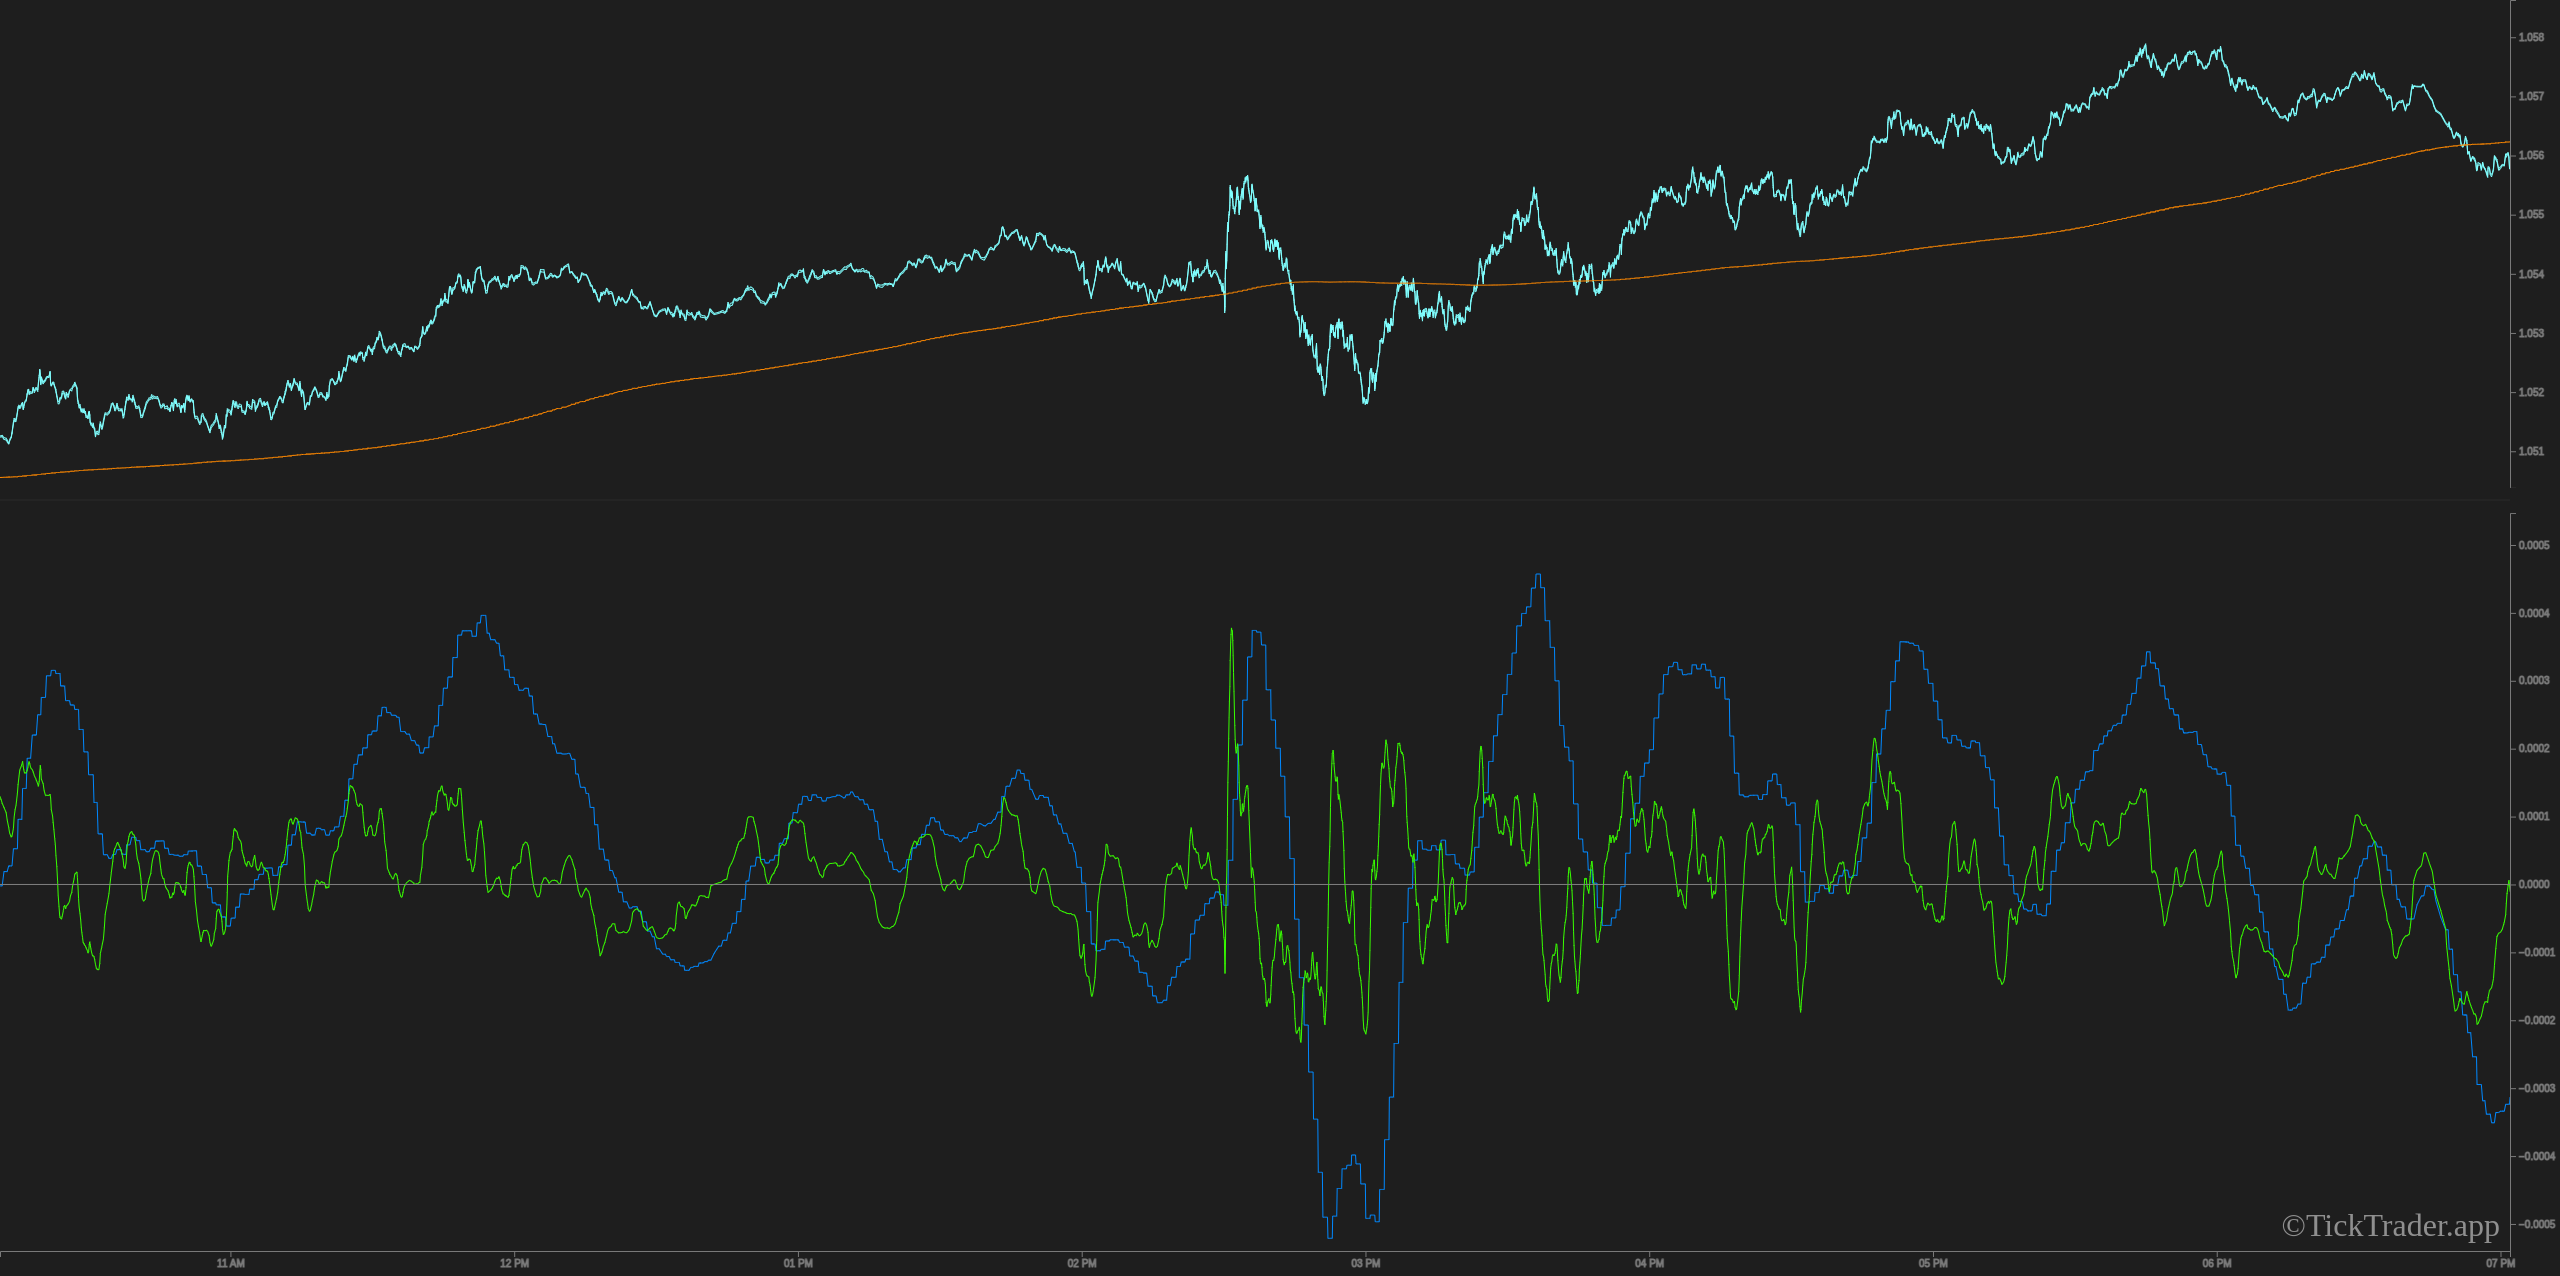This screenshot has height=1276, width=2560.
Task: Click the 0.0005 oscillator scale label
Action: 2534,545
